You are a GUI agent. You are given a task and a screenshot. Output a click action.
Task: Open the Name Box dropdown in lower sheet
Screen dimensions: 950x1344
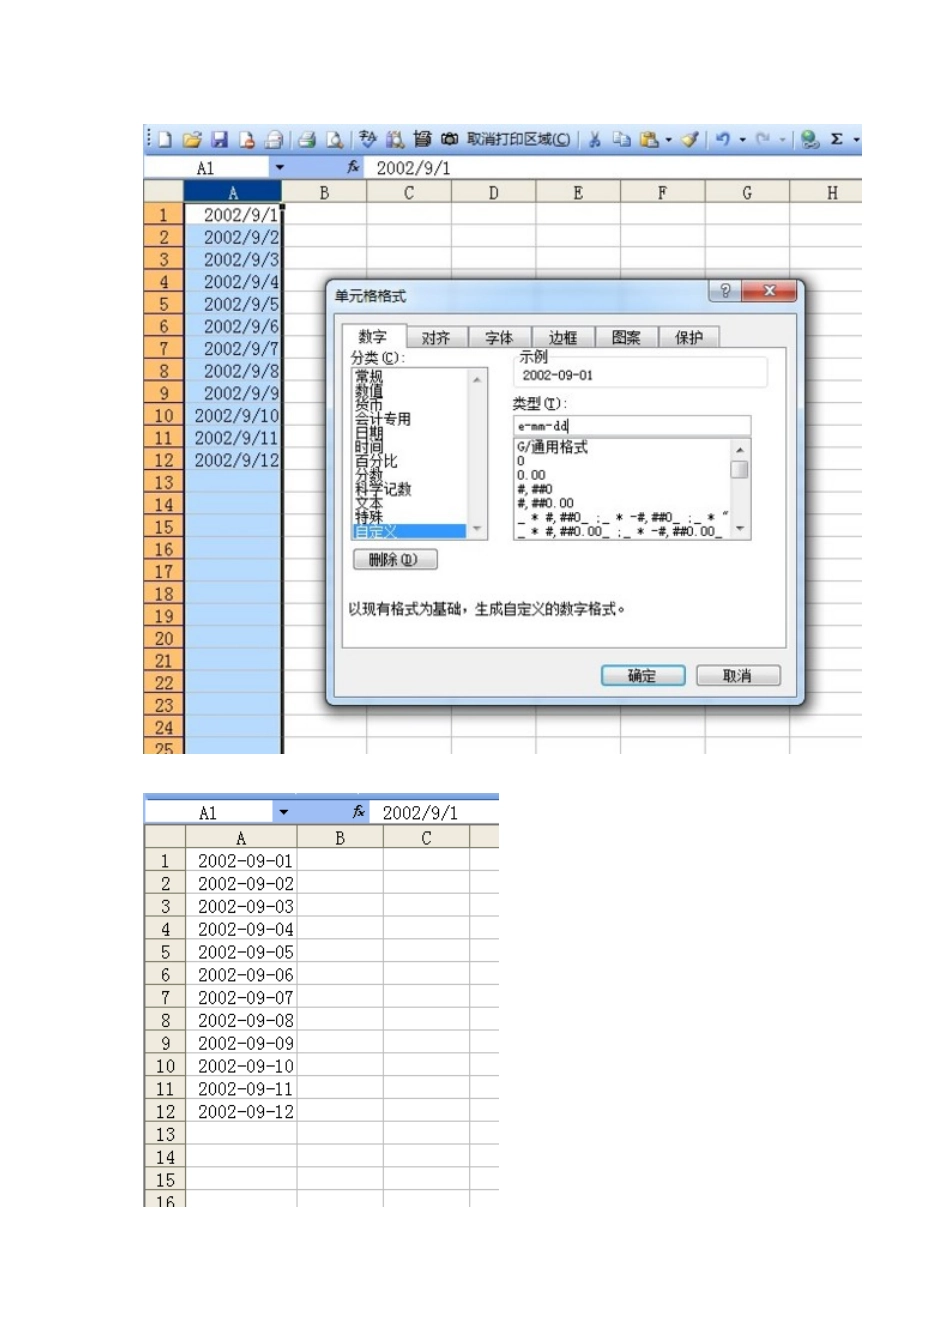(283, 812)
